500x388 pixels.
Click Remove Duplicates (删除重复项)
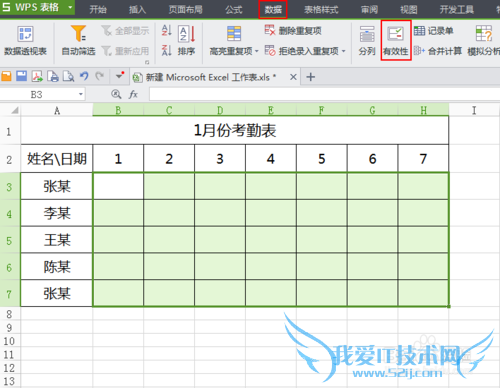pyautogui.click(x=293, y=31)
